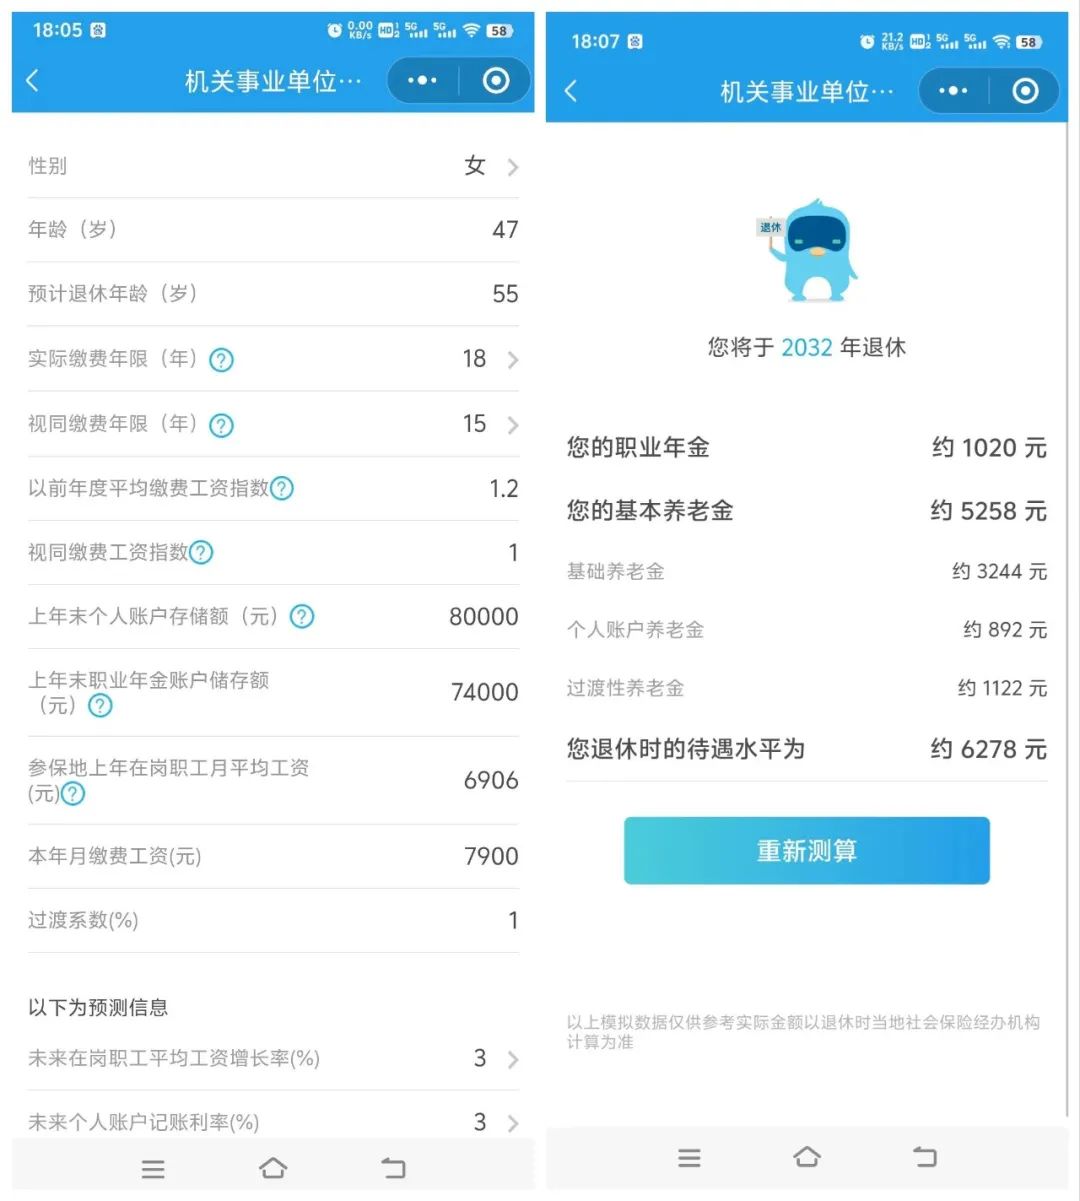The image size is (1080, 1201).
Task: Expand the 视同缴费年限 picker chevron
Action: pos(512,425)
